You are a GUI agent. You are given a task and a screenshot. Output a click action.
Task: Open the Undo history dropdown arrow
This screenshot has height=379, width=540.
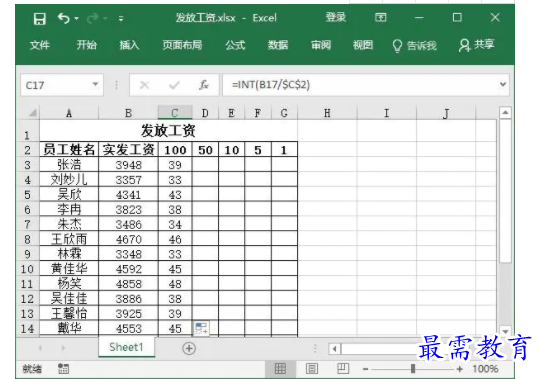tap(76, 18)
